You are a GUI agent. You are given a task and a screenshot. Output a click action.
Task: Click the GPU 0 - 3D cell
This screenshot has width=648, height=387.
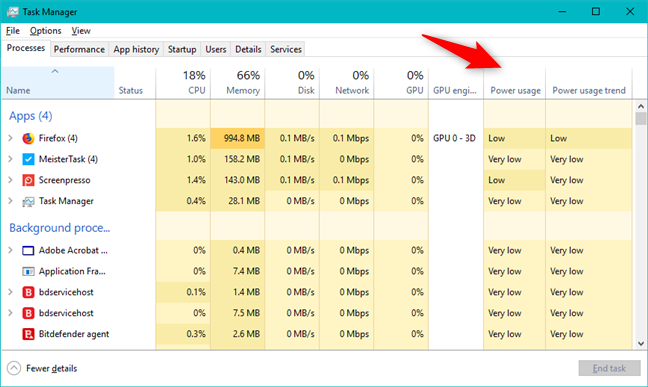pos(456,138)
